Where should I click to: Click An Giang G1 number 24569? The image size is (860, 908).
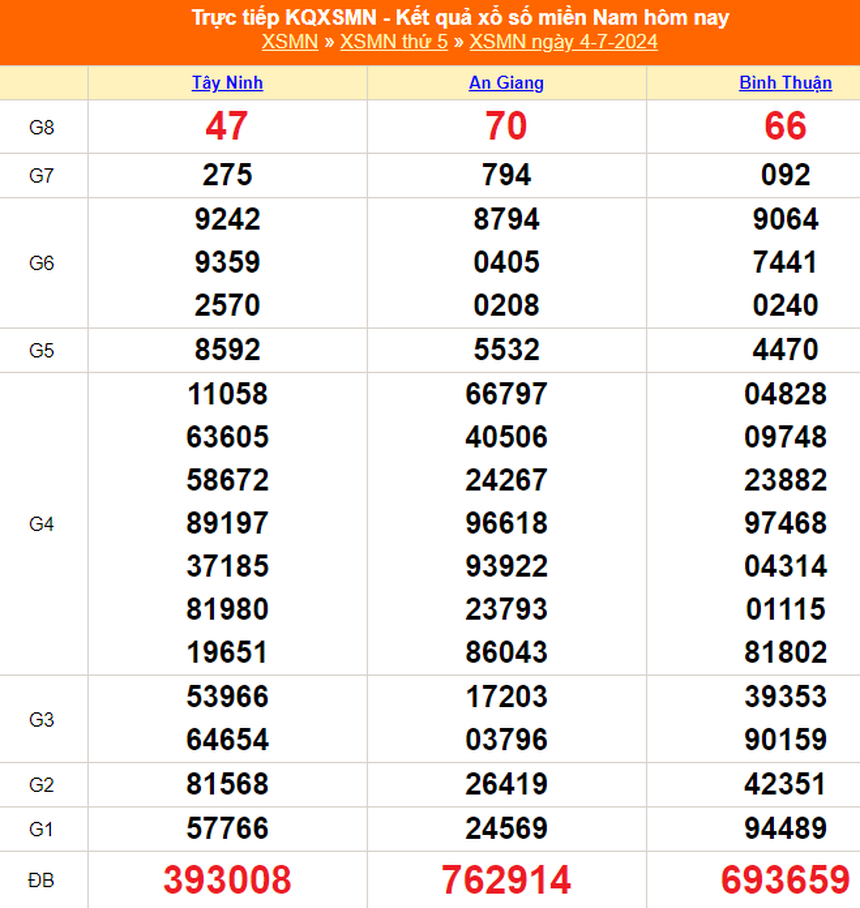point(506,829)
